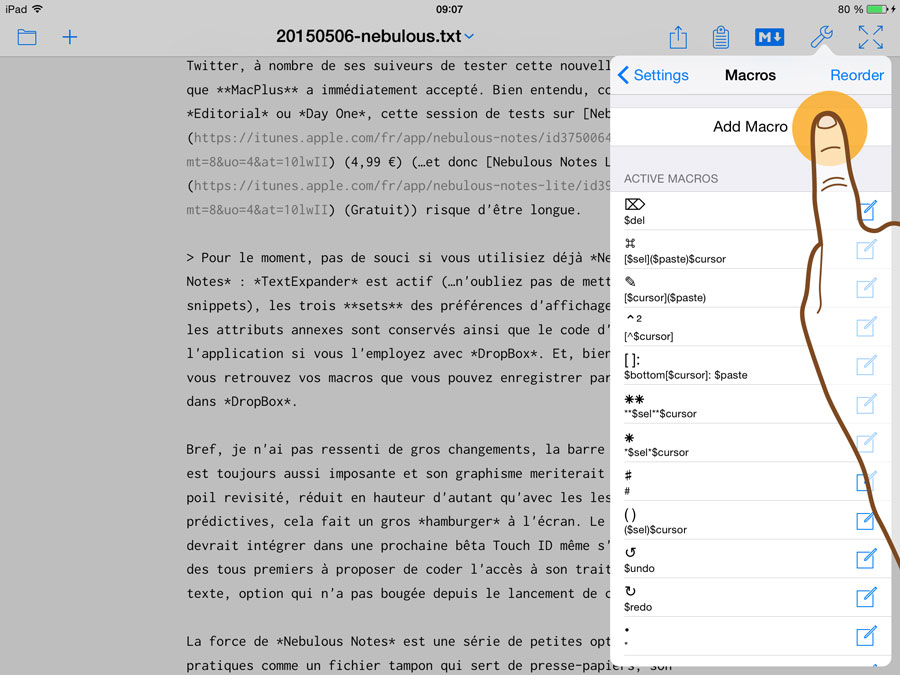Tap the share/export icon
The height and width of the screenshot is (675, 900).
(678, 38)
